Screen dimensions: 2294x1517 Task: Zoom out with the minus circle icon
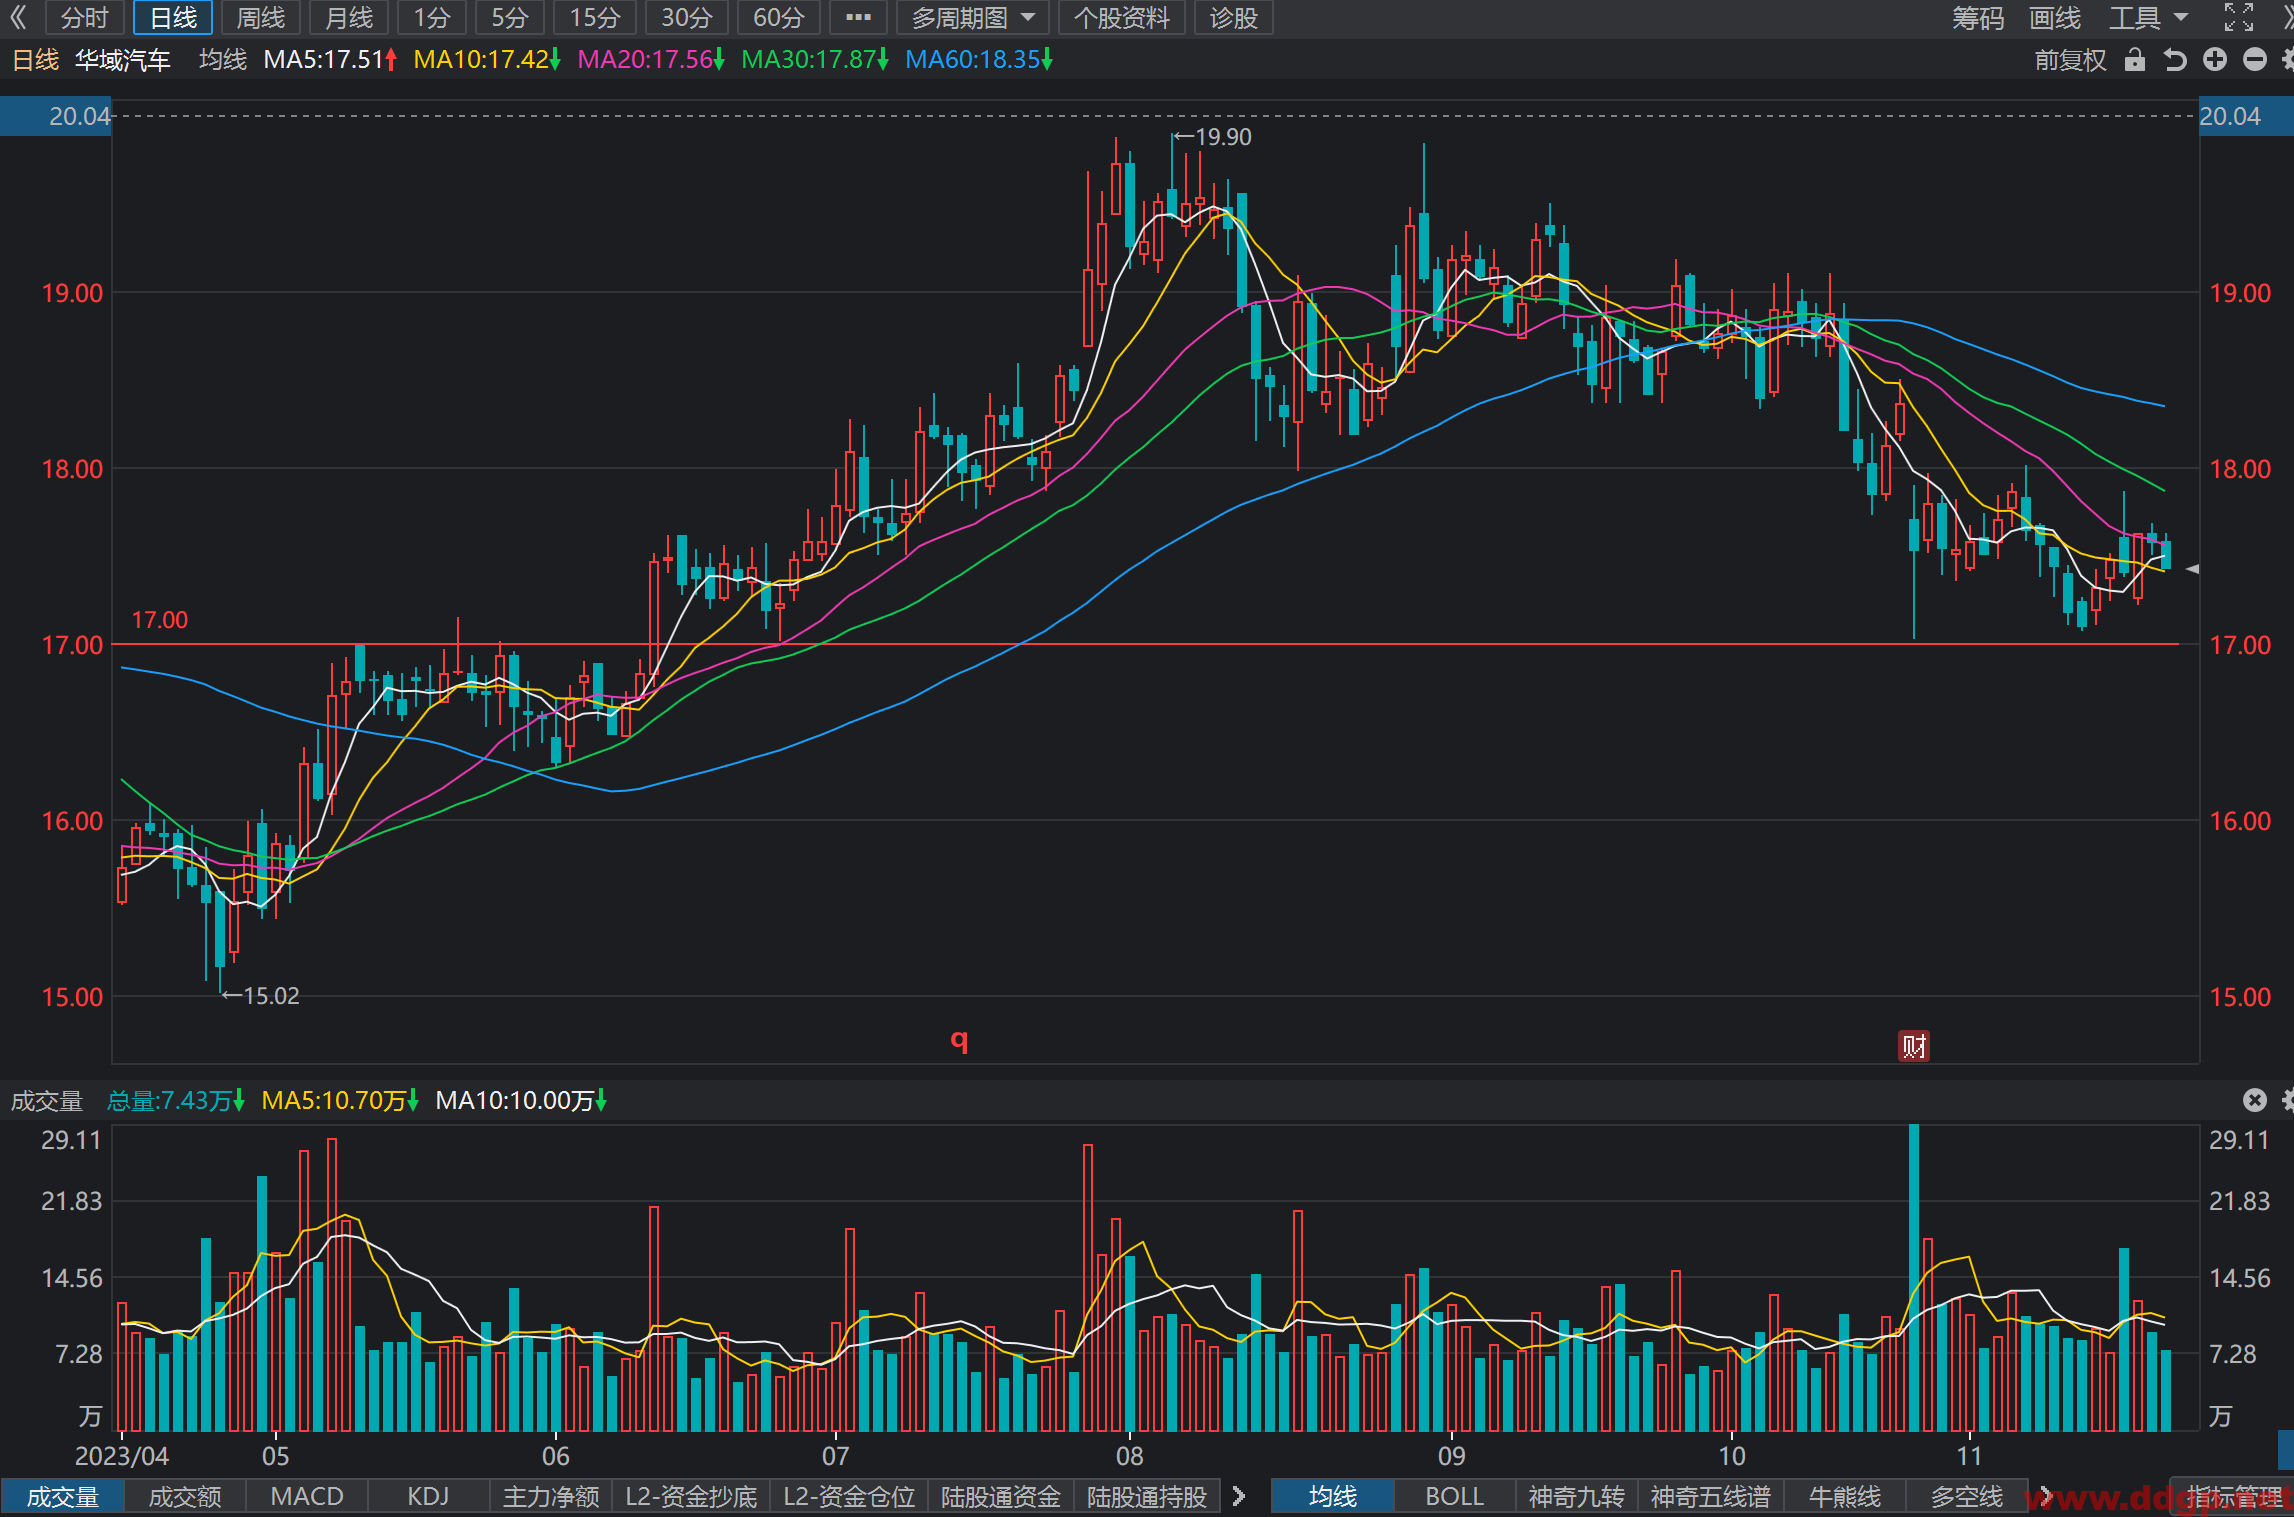(2255, 60)
